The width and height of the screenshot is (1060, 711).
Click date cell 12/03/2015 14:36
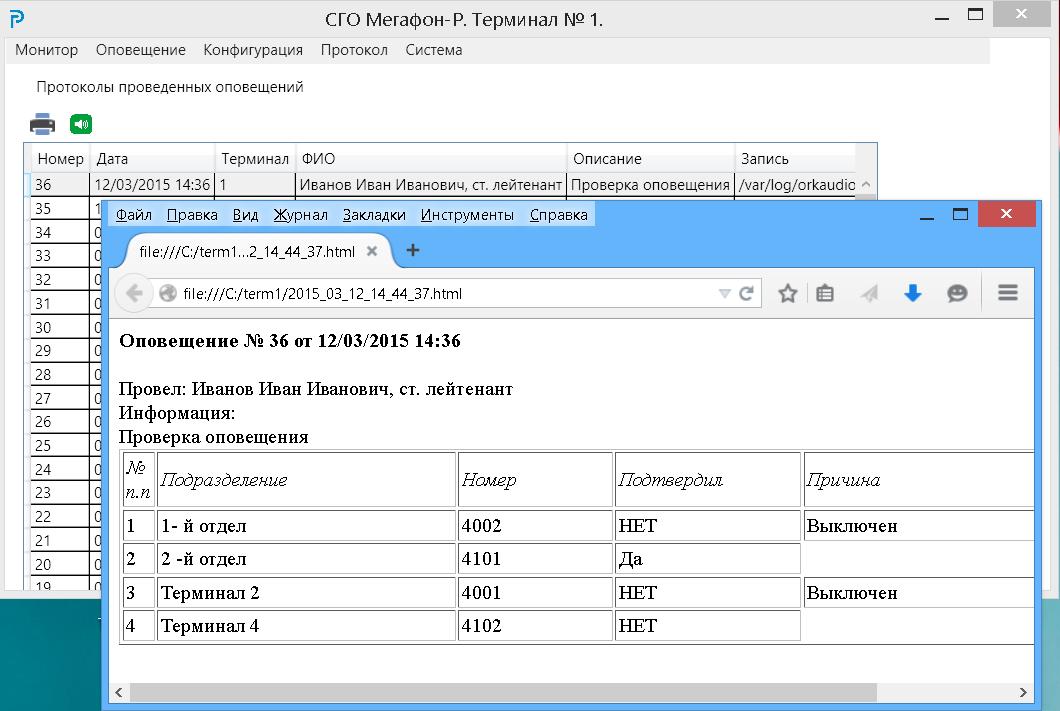[x=152, y=185]
